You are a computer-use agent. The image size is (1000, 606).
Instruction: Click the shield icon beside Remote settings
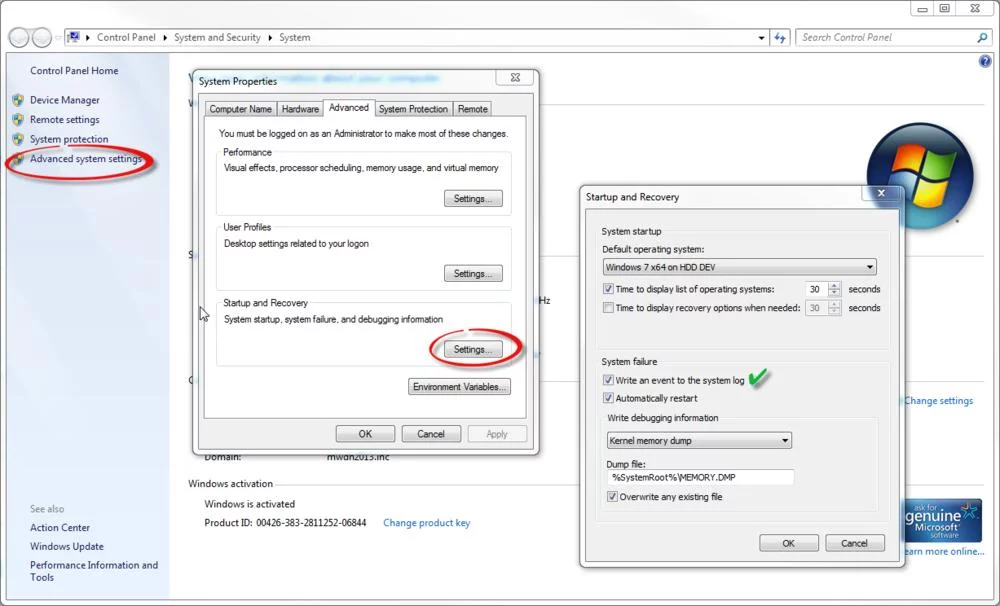click(18, 119)
